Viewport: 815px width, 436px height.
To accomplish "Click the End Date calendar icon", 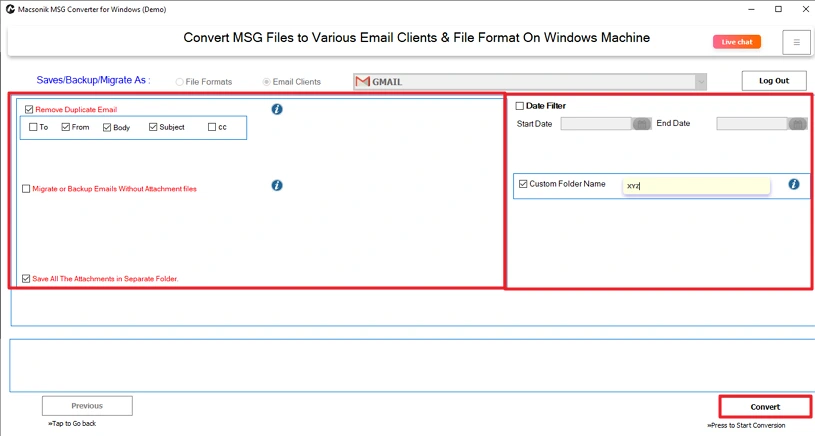I will click(x=797, y=124).
